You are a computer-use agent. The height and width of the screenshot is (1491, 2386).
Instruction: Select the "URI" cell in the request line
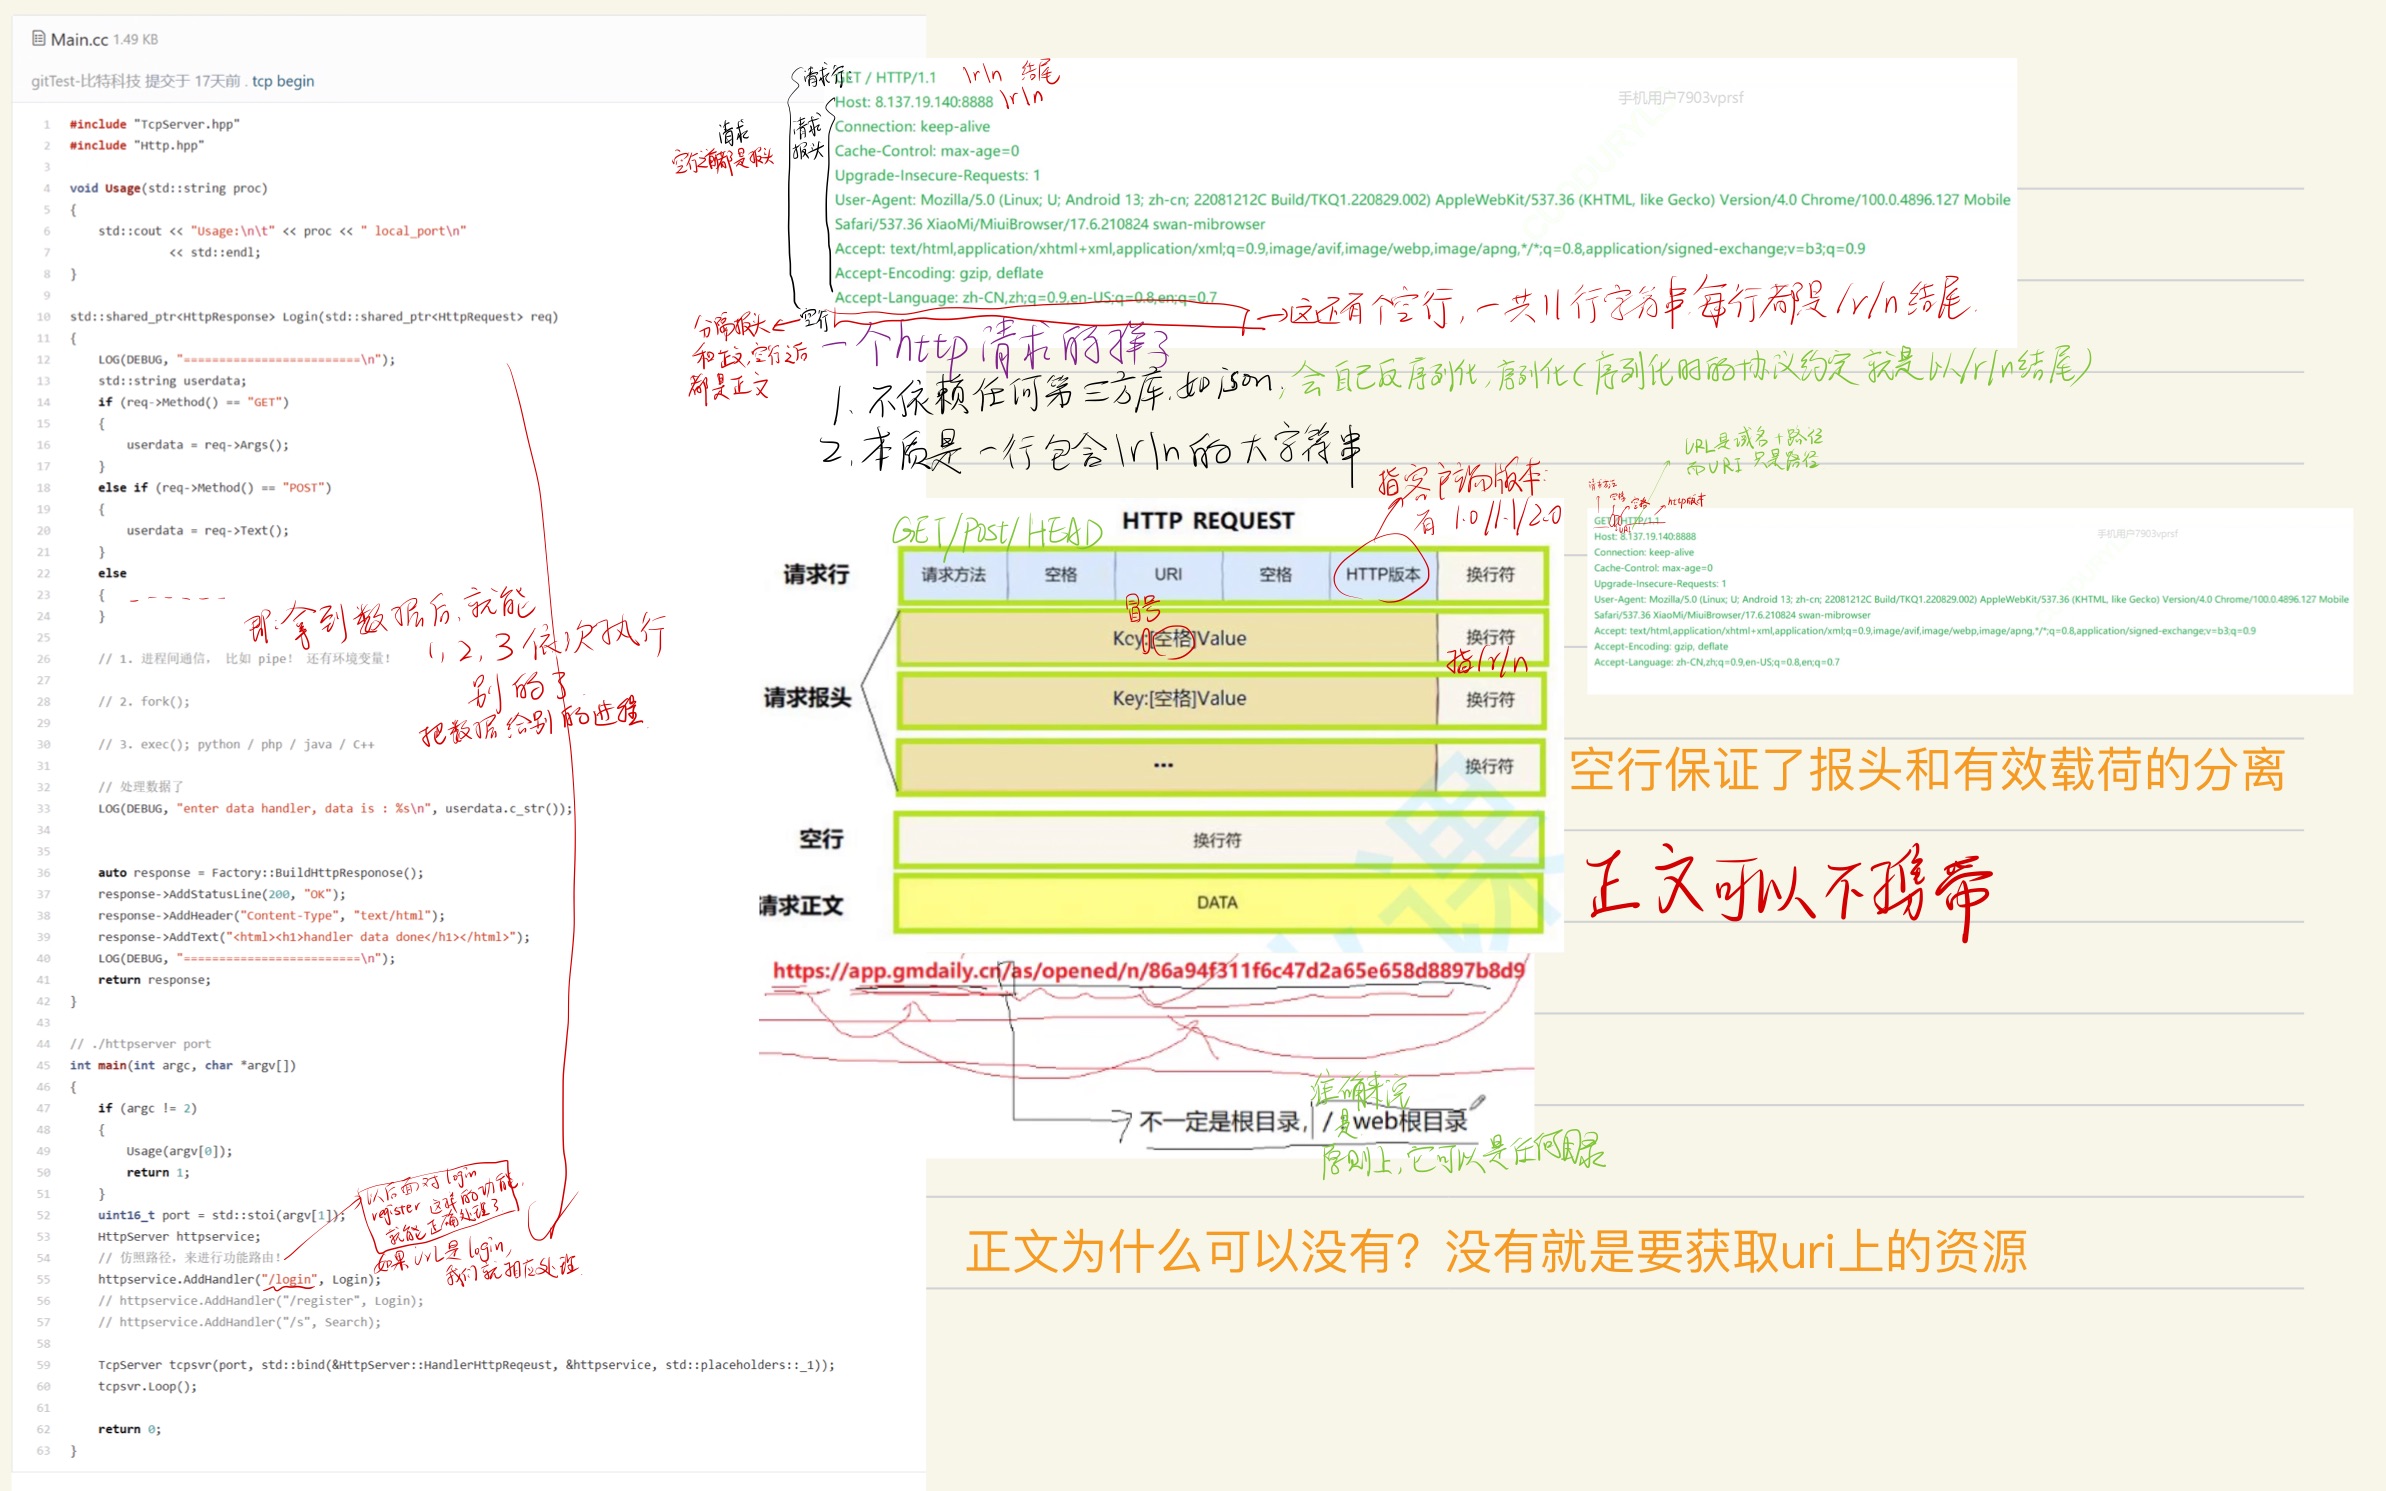1168,574
